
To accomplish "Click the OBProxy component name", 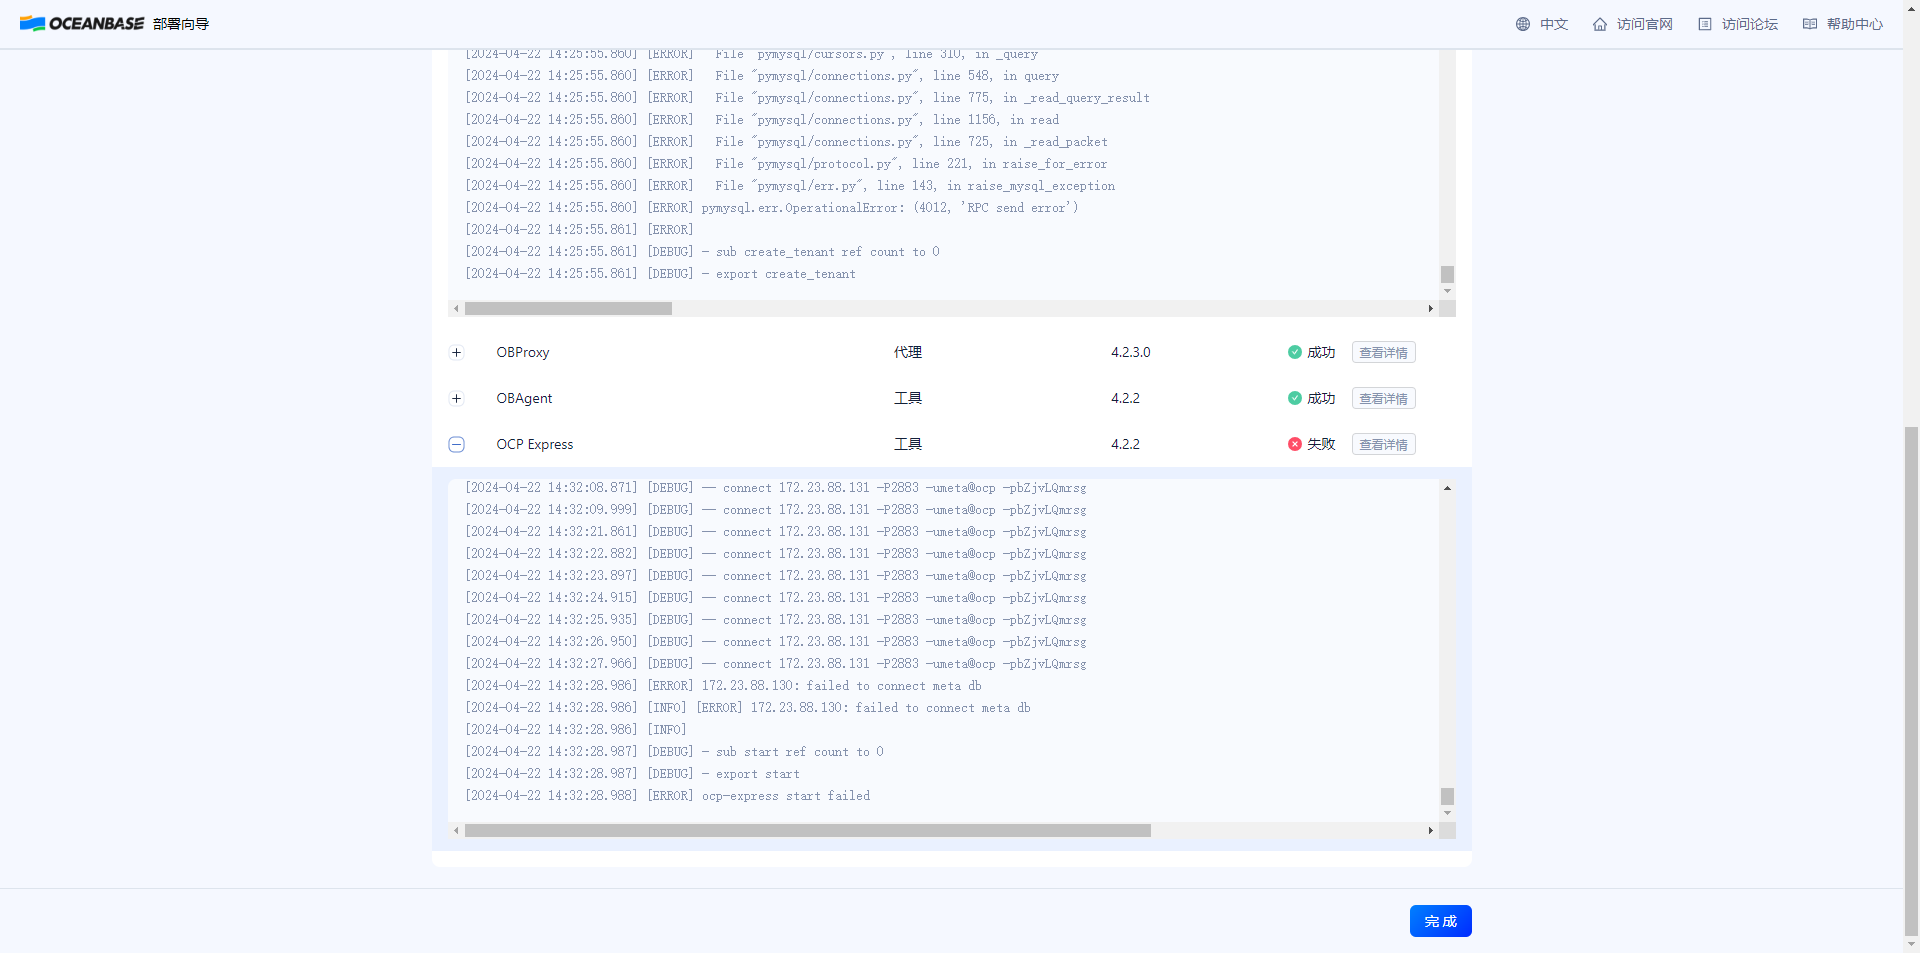I will [523, 352].
